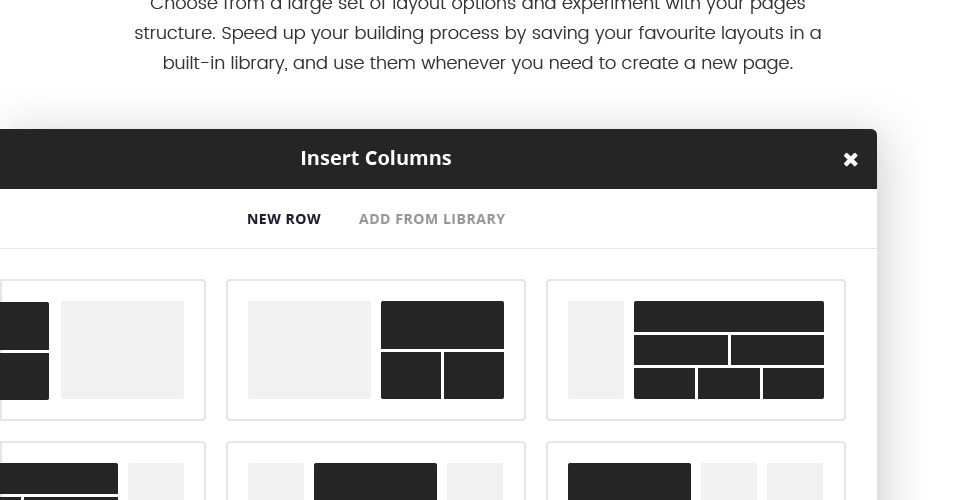This screenshot has width=965, height=500.
Task: Click wide dark block above two small dark squares
Action: point(442,325)
